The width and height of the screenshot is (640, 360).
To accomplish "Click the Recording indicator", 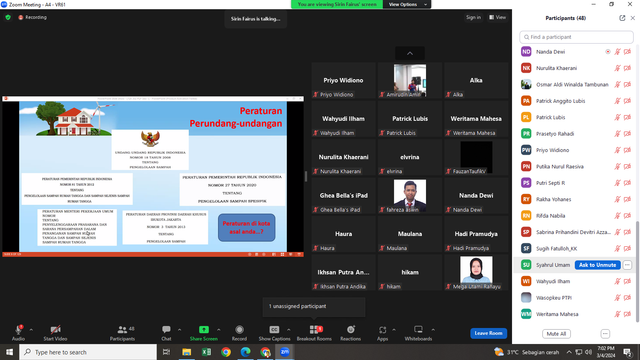I will [32, 18].
